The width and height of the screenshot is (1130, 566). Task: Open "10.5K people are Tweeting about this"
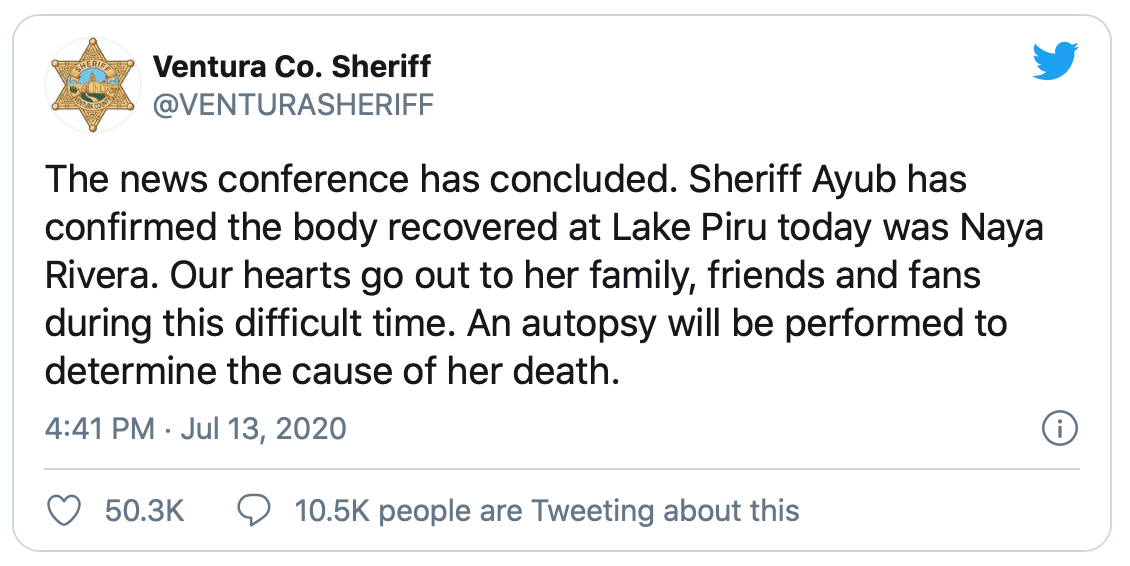[x=547, y=511]
